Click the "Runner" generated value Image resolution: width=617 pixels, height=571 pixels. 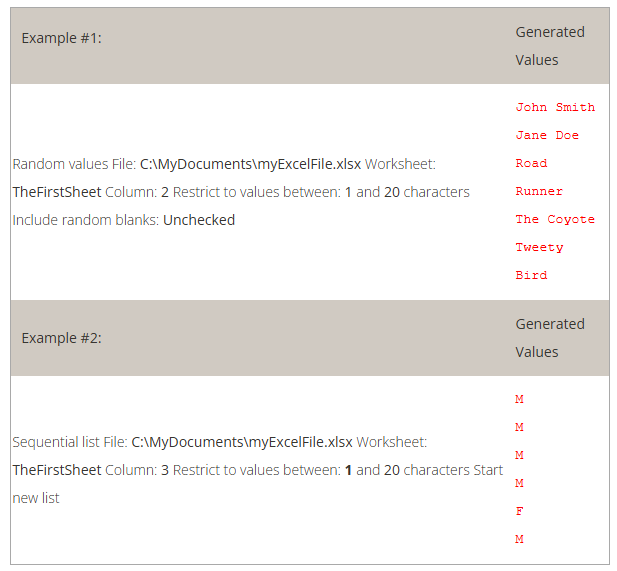click(539, 191)
